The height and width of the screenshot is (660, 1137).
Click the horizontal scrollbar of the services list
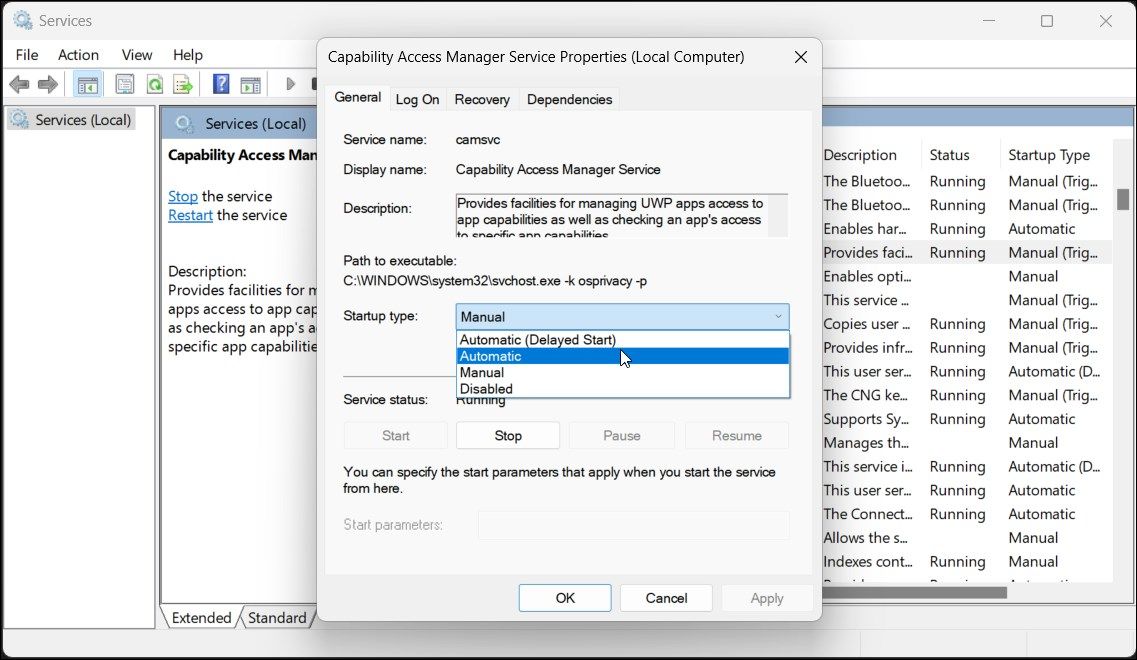(x=914, y=593)
